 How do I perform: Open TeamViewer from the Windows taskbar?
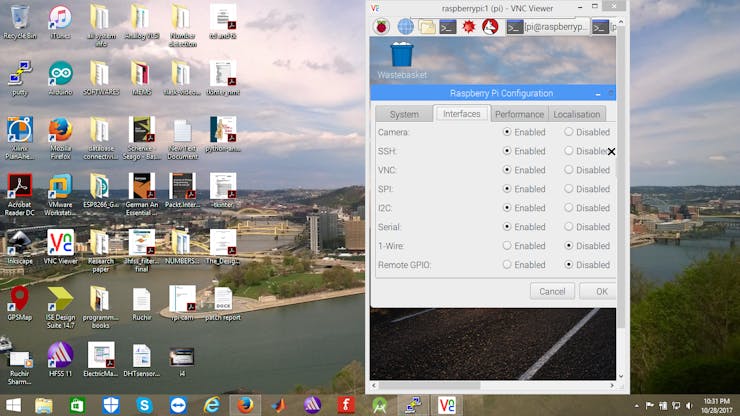point(178,405)
